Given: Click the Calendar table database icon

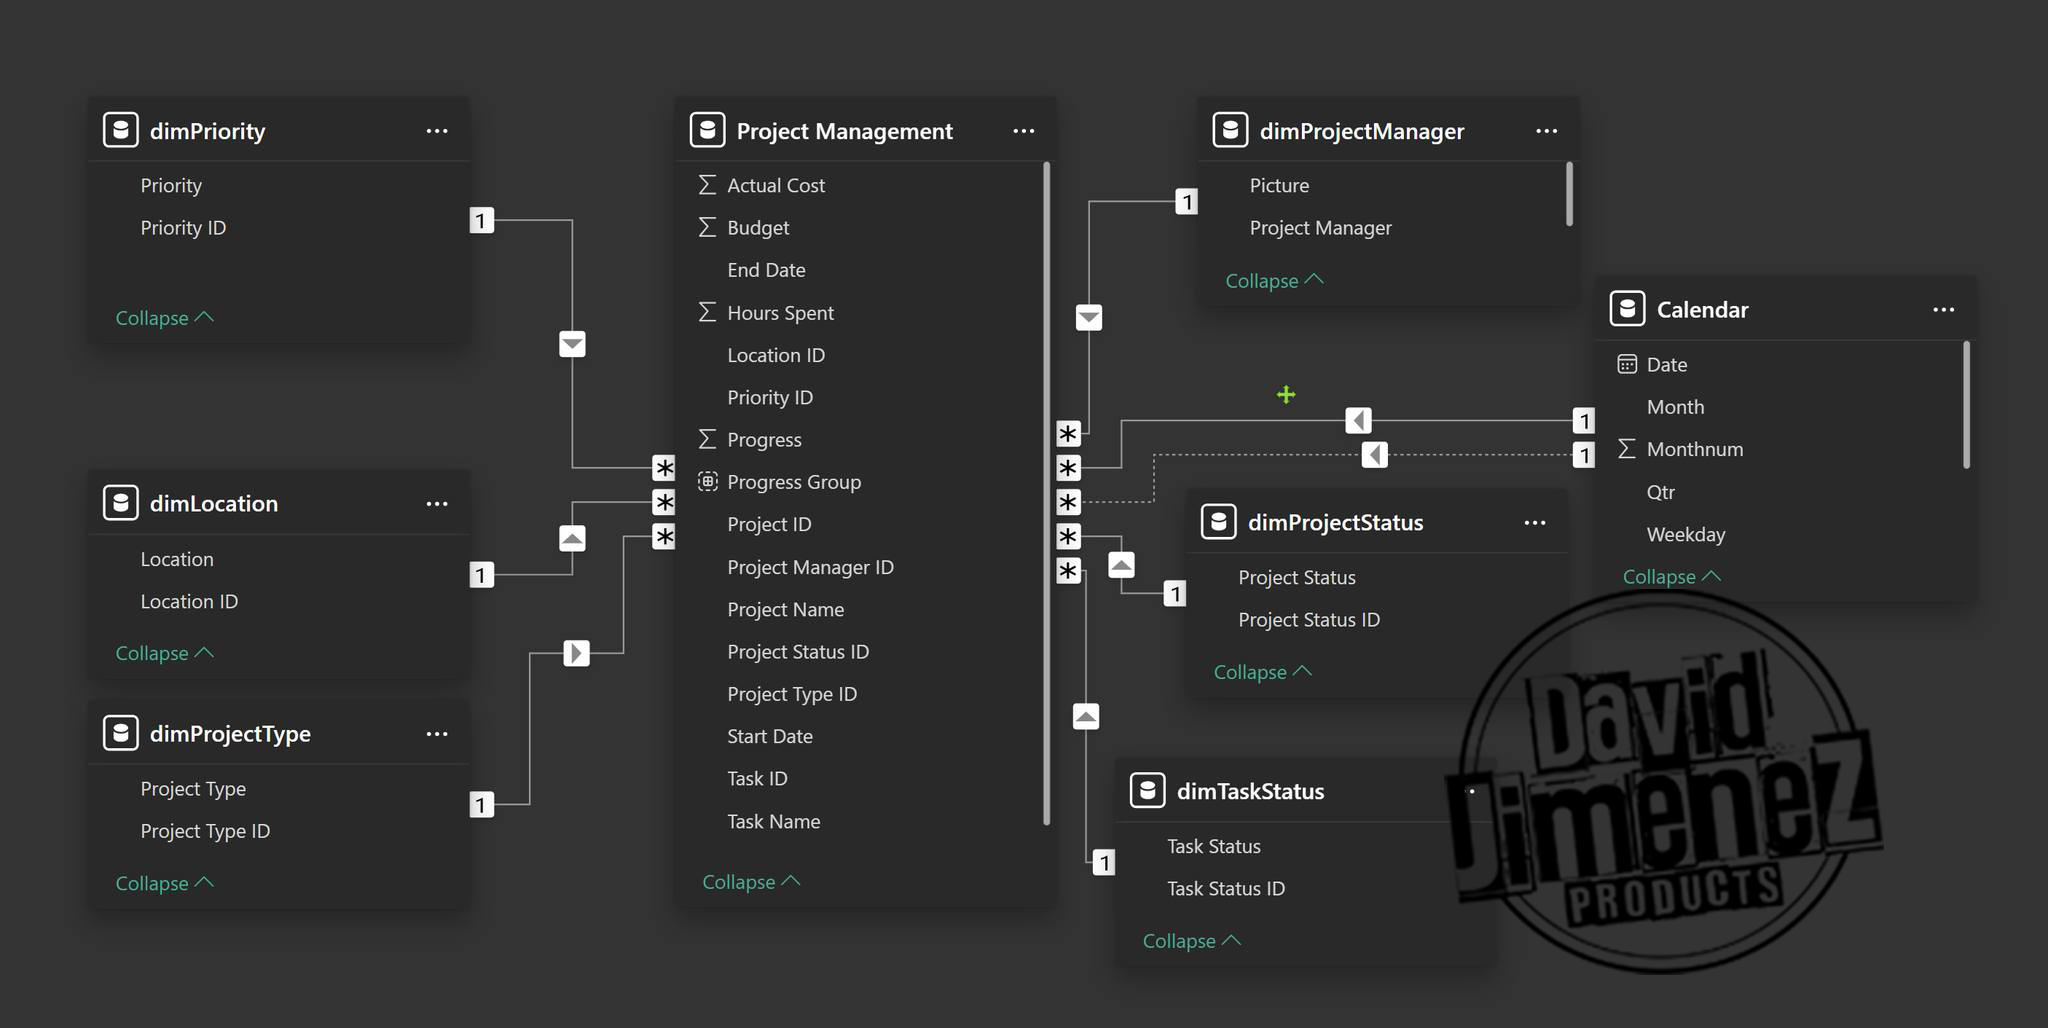Looking at the screenshot, I should click(1627, 309).
